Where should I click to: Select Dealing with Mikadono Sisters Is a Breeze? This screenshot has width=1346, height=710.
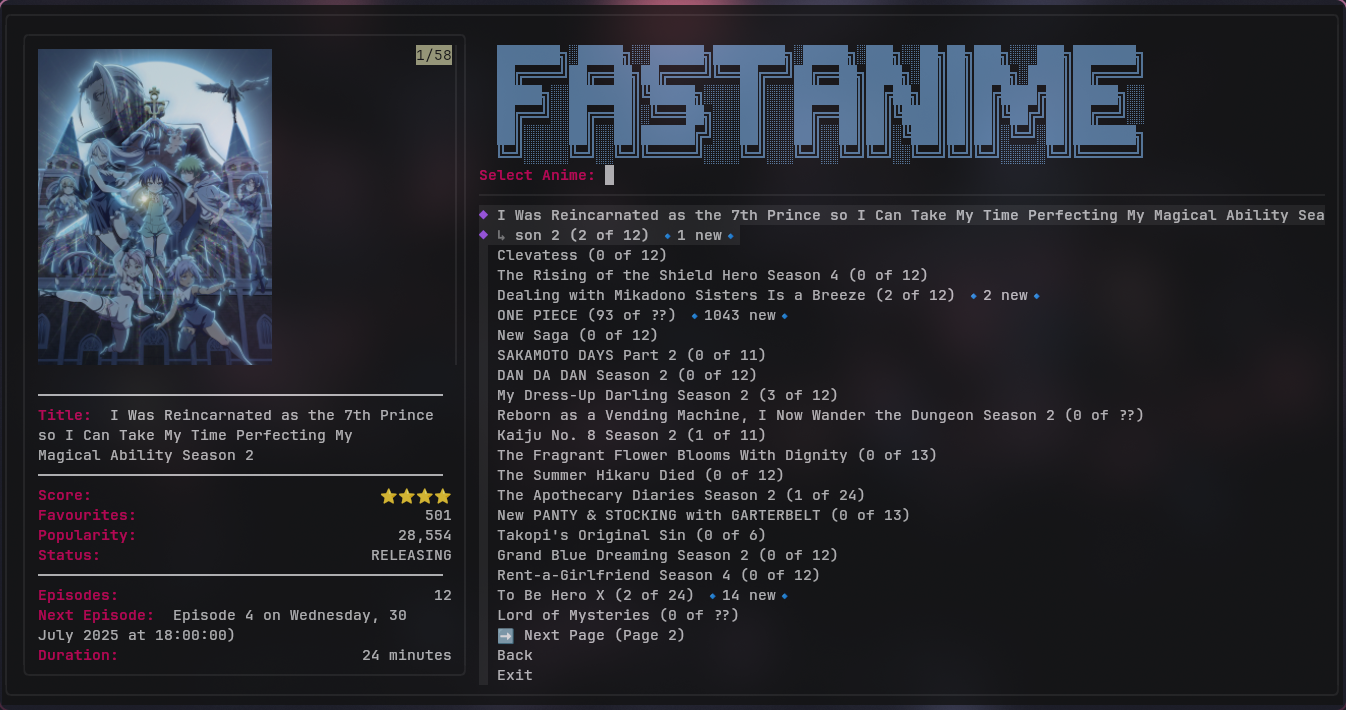tap(768, 296)
